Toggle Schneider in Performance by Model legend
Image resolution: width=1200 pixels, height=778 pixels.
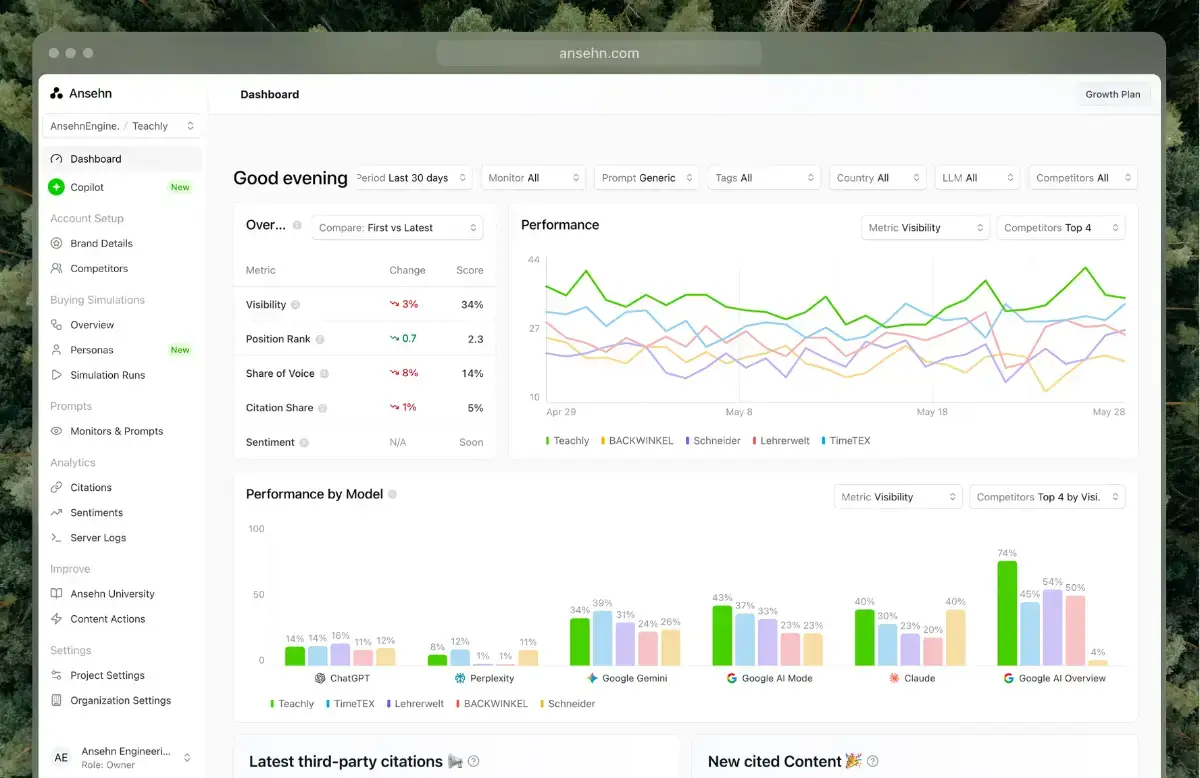(568, 703)
